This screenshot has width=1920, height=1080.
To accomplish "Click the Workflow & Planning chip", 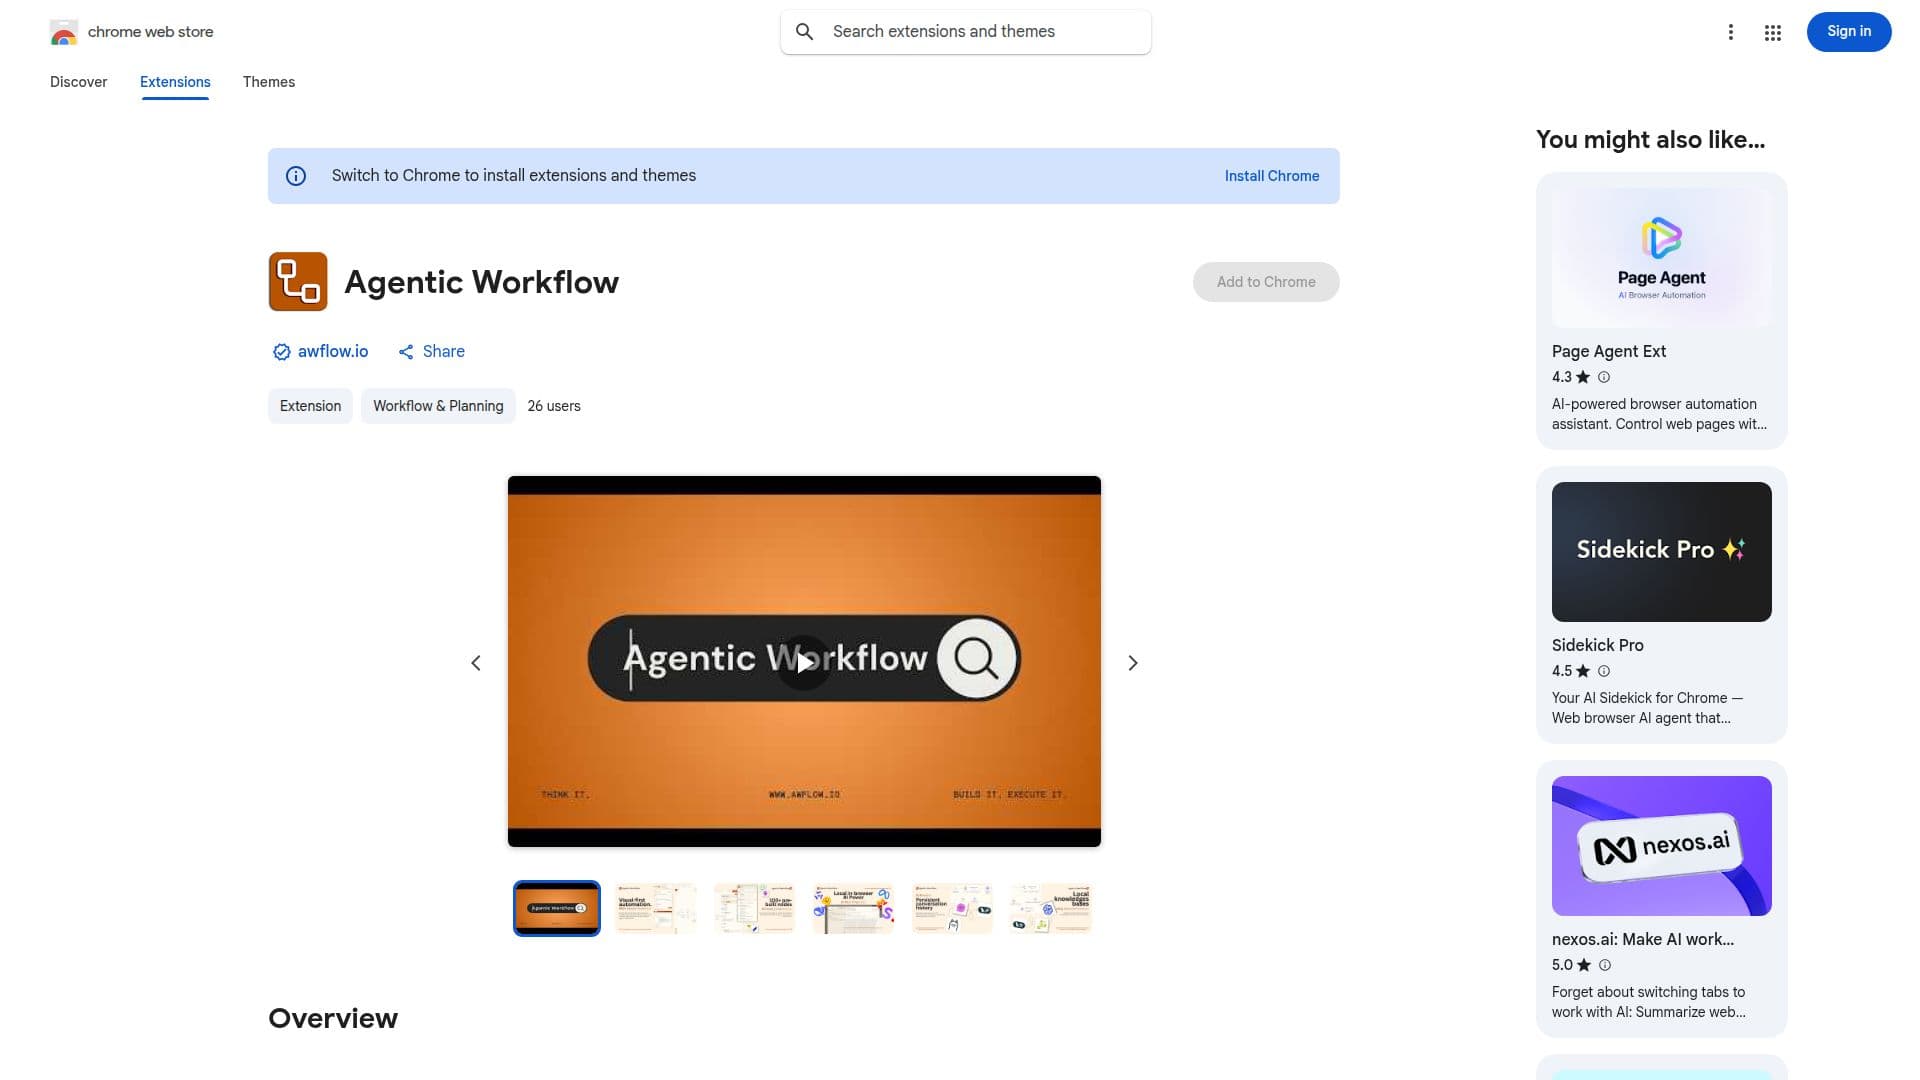I will [438, 406].
